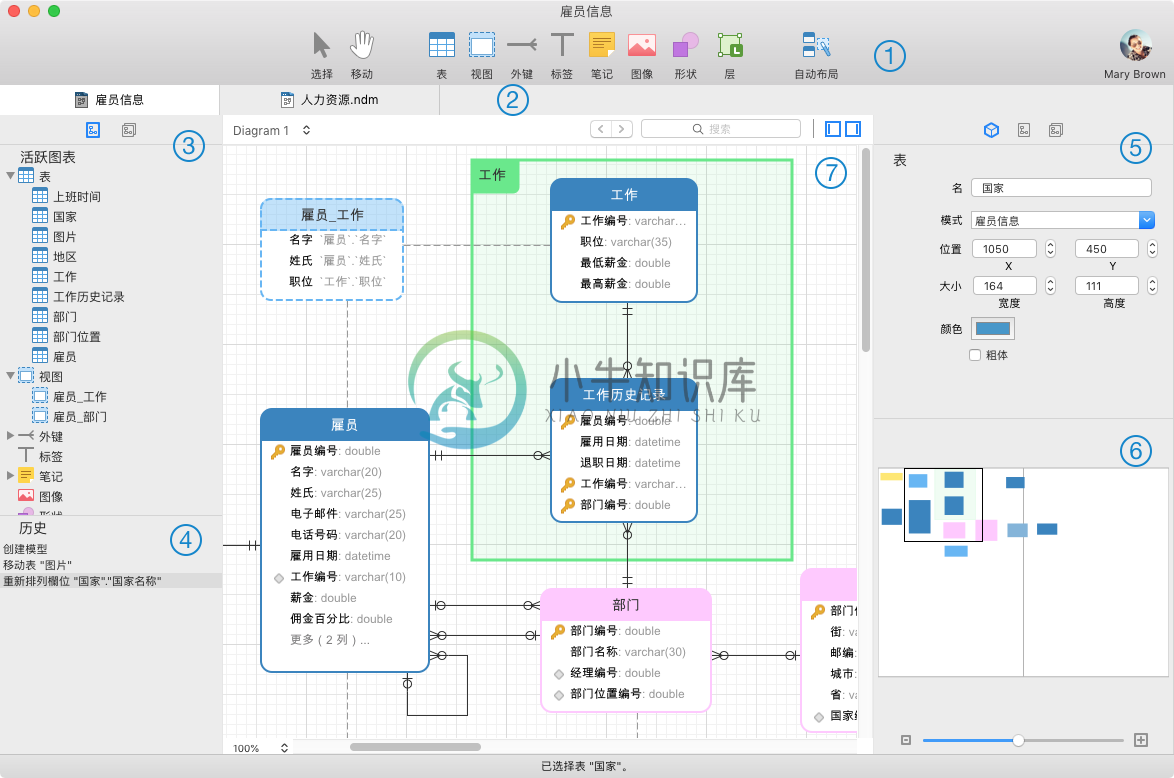Click the 雇员 table header in the diagram

344,425
